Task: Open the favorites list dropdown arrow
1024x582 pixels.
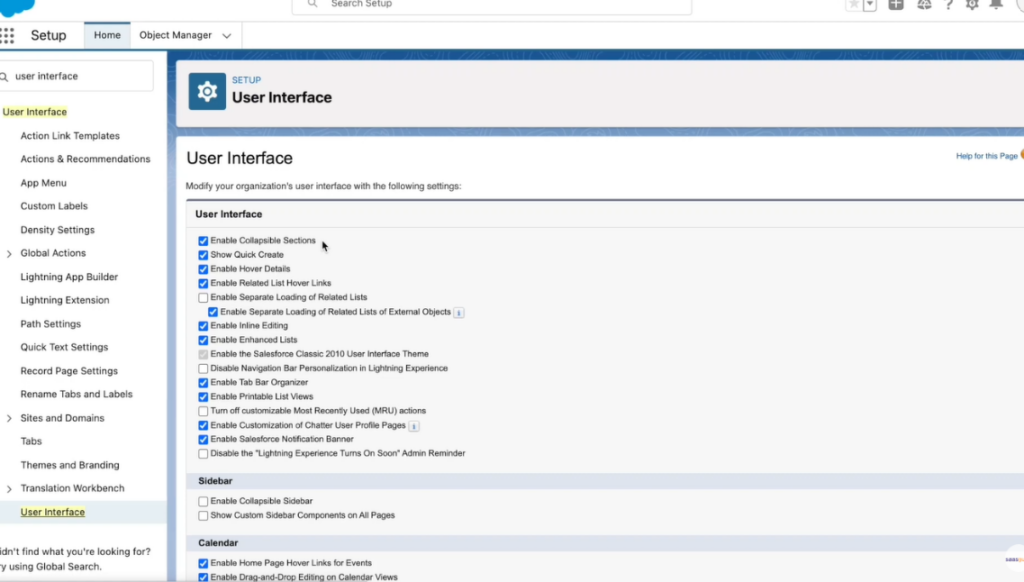Action: pyautogui.click(x=869, y=5)
